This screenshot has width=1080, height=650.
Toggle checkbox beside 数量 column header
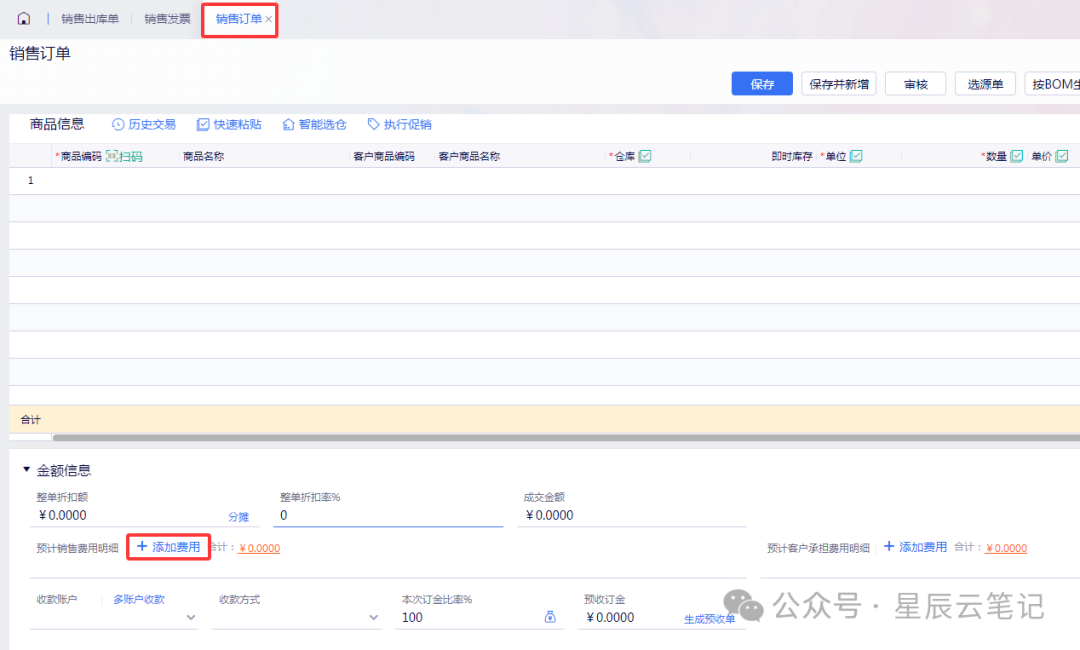pos(1017,156)
